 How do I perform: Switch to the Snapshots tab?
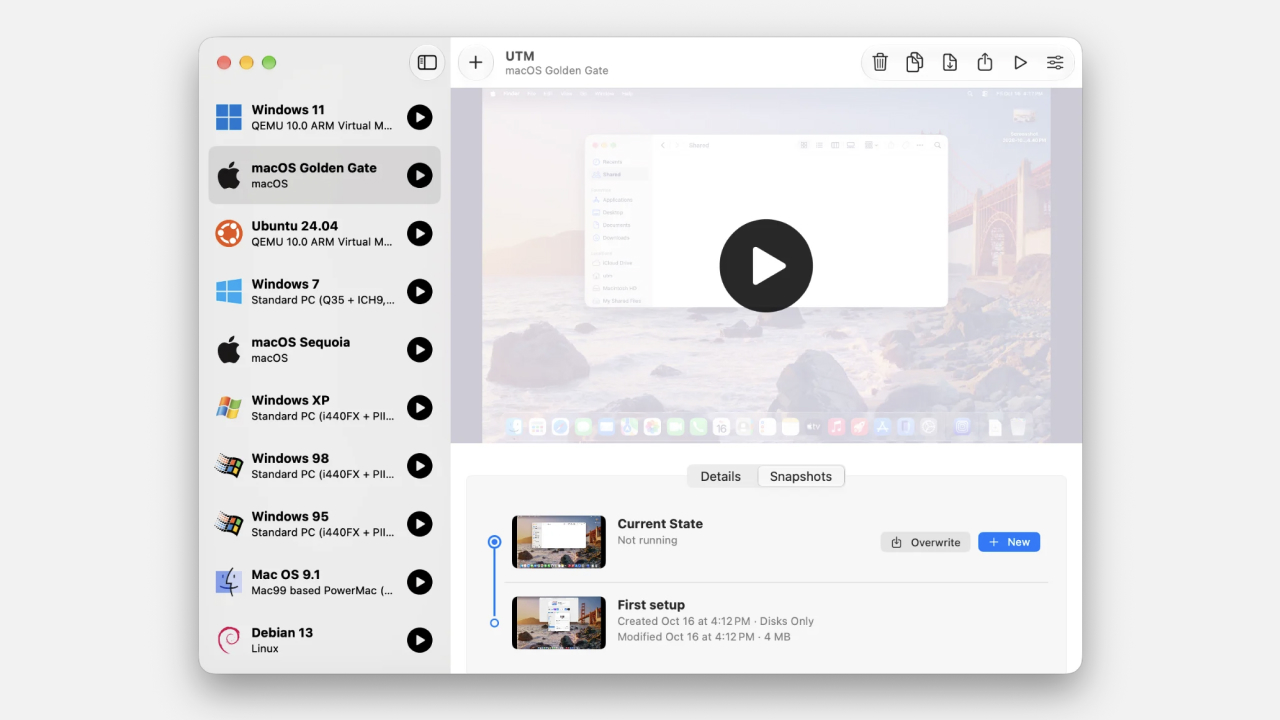[801, 476]
